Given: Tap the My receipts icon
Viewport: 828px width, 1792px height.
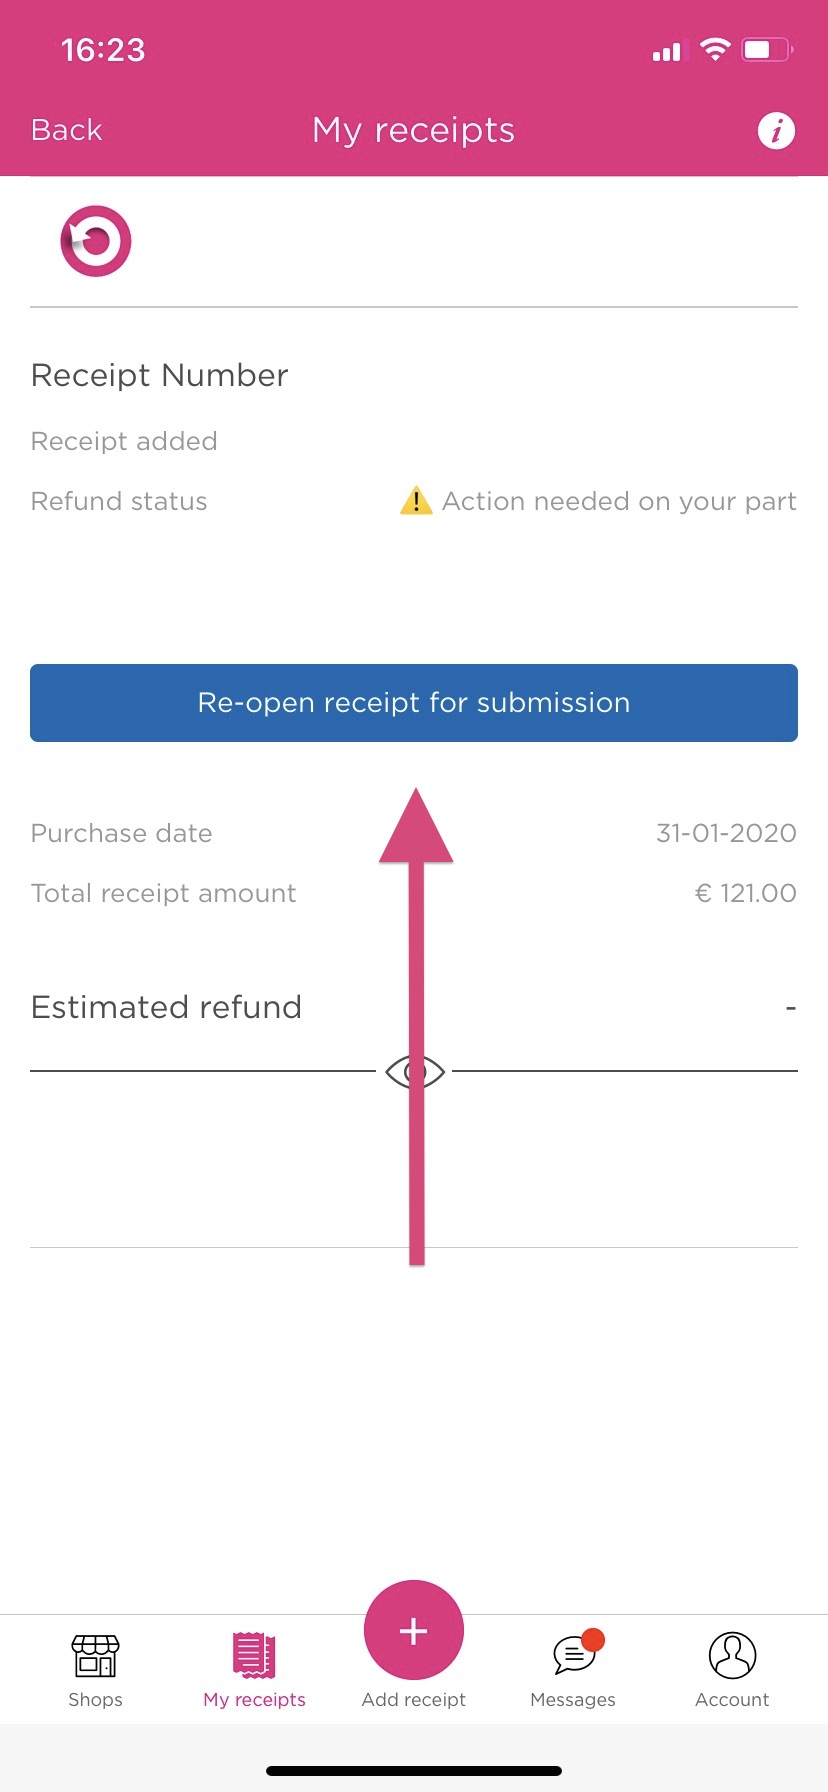Looking at the screenshot, I should (254, 1655).
